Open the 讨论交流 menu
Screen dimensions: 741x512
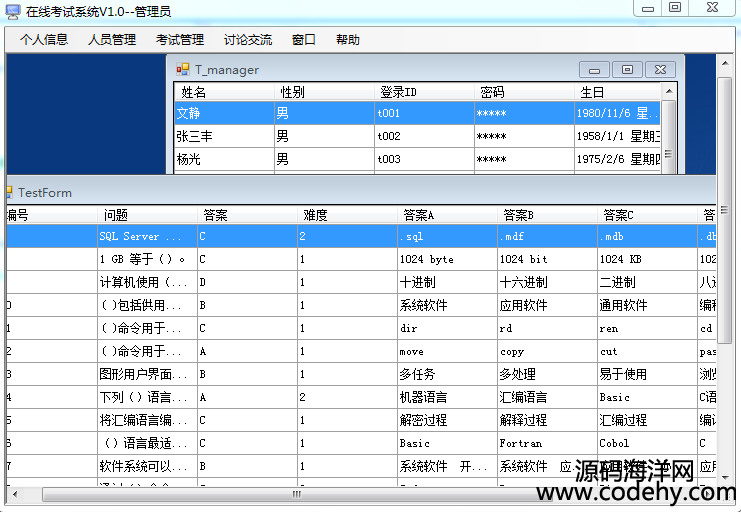click(x=248, y=40)
